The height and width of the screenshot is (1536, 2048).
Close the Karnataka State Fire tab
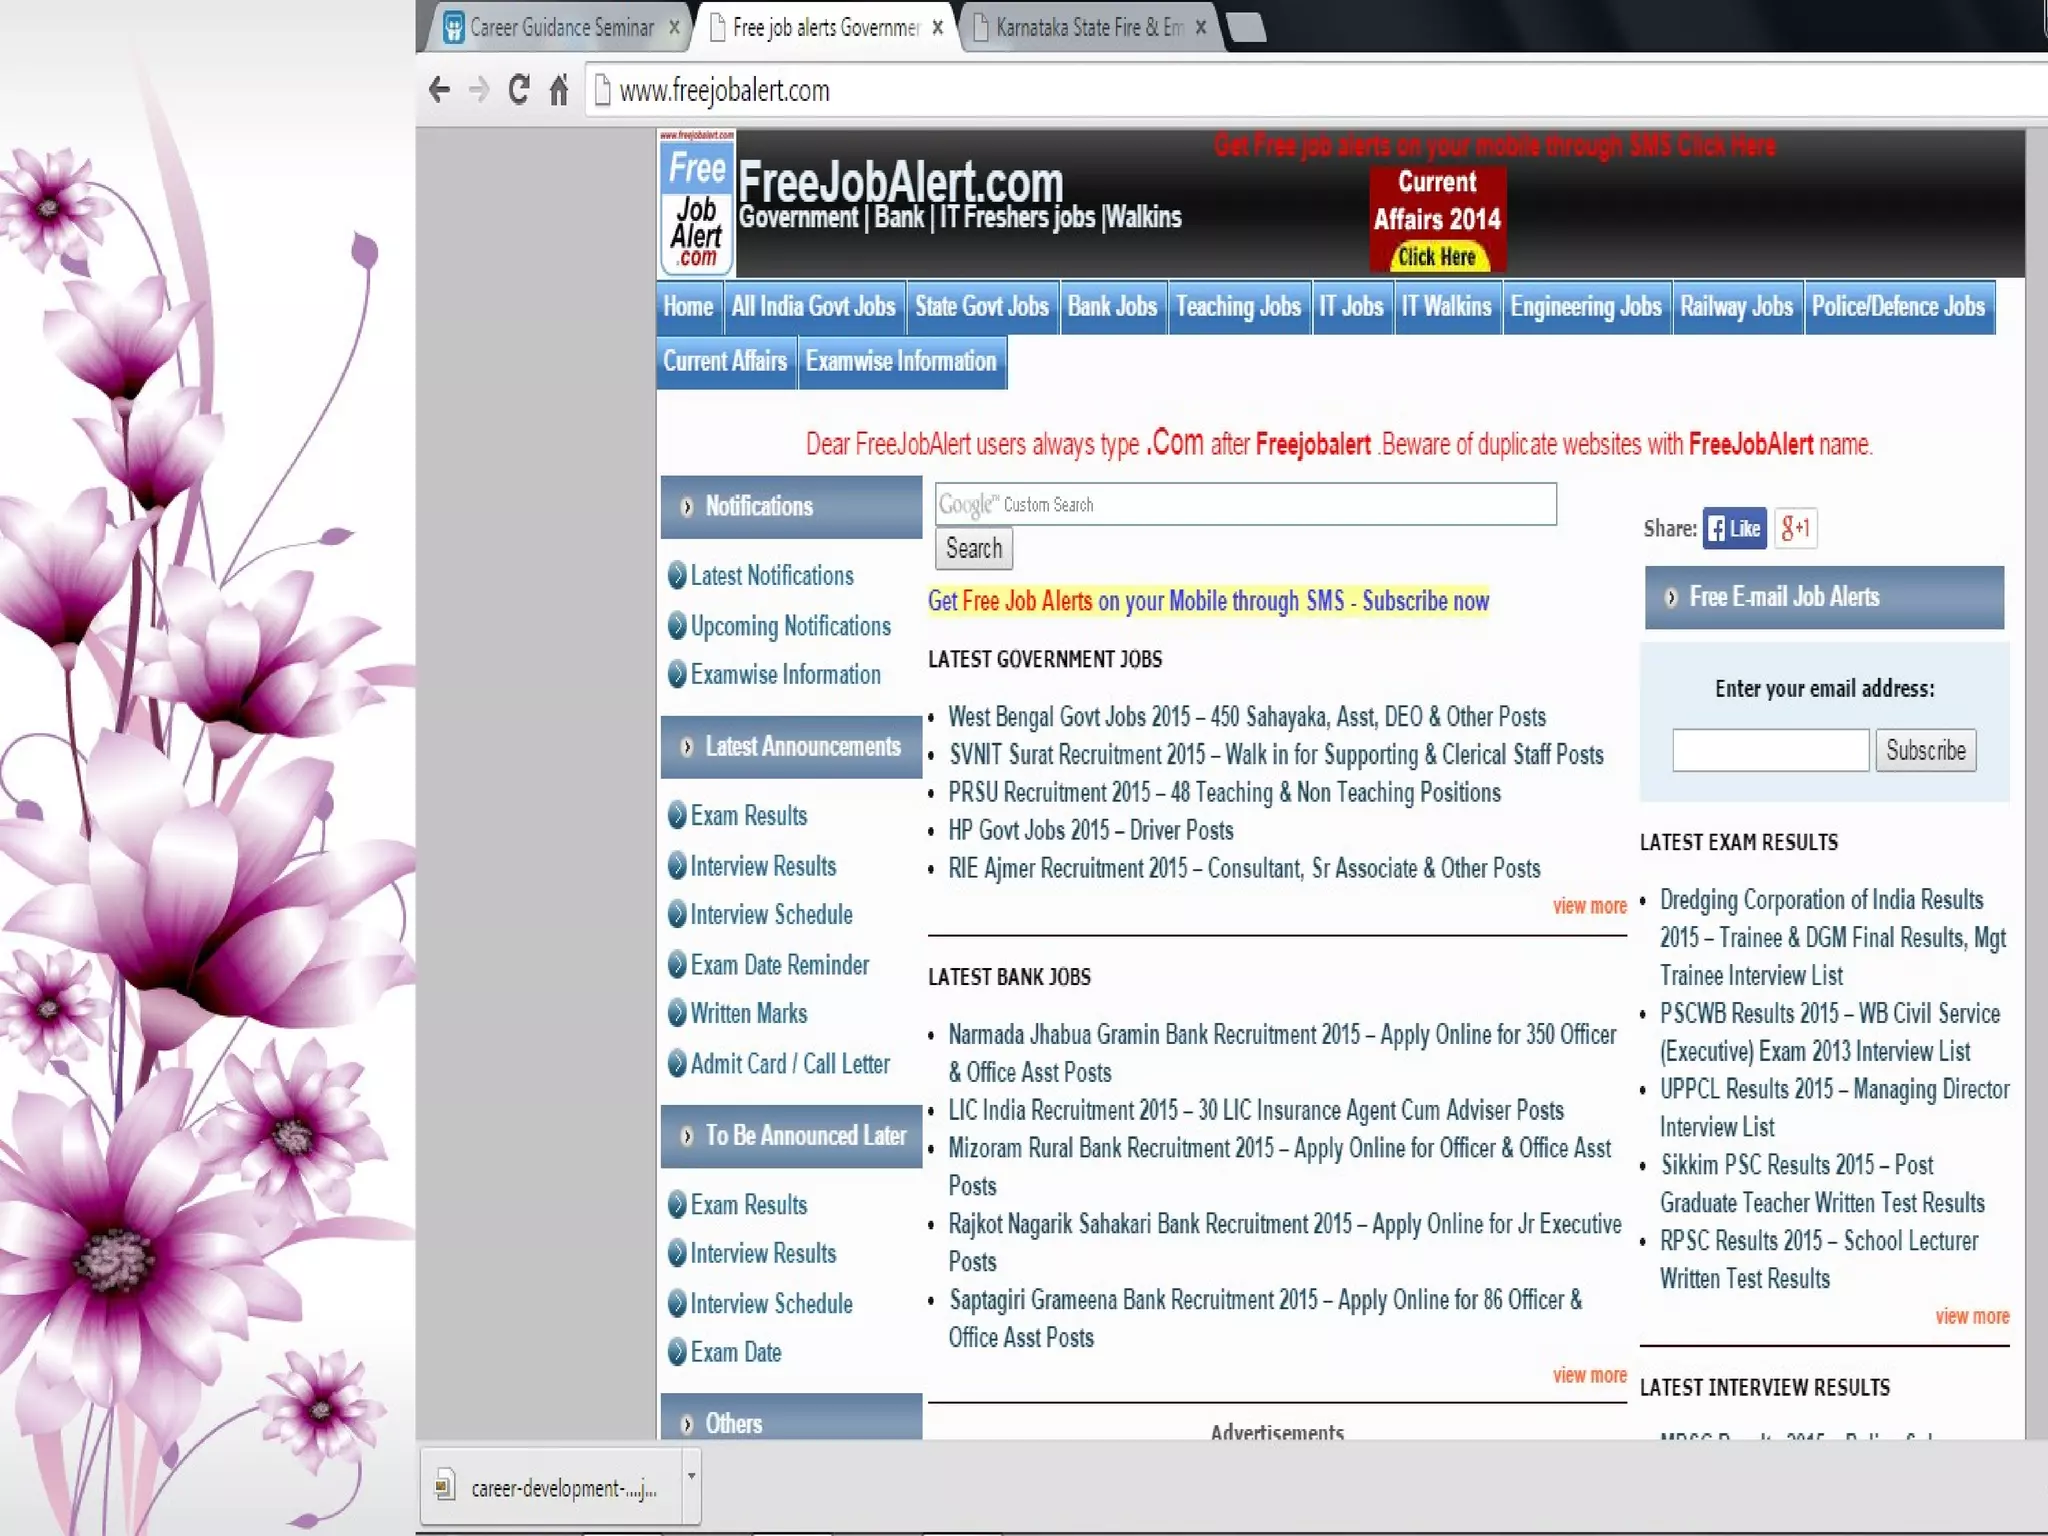pyautogui.click(x=1201, y=27)
